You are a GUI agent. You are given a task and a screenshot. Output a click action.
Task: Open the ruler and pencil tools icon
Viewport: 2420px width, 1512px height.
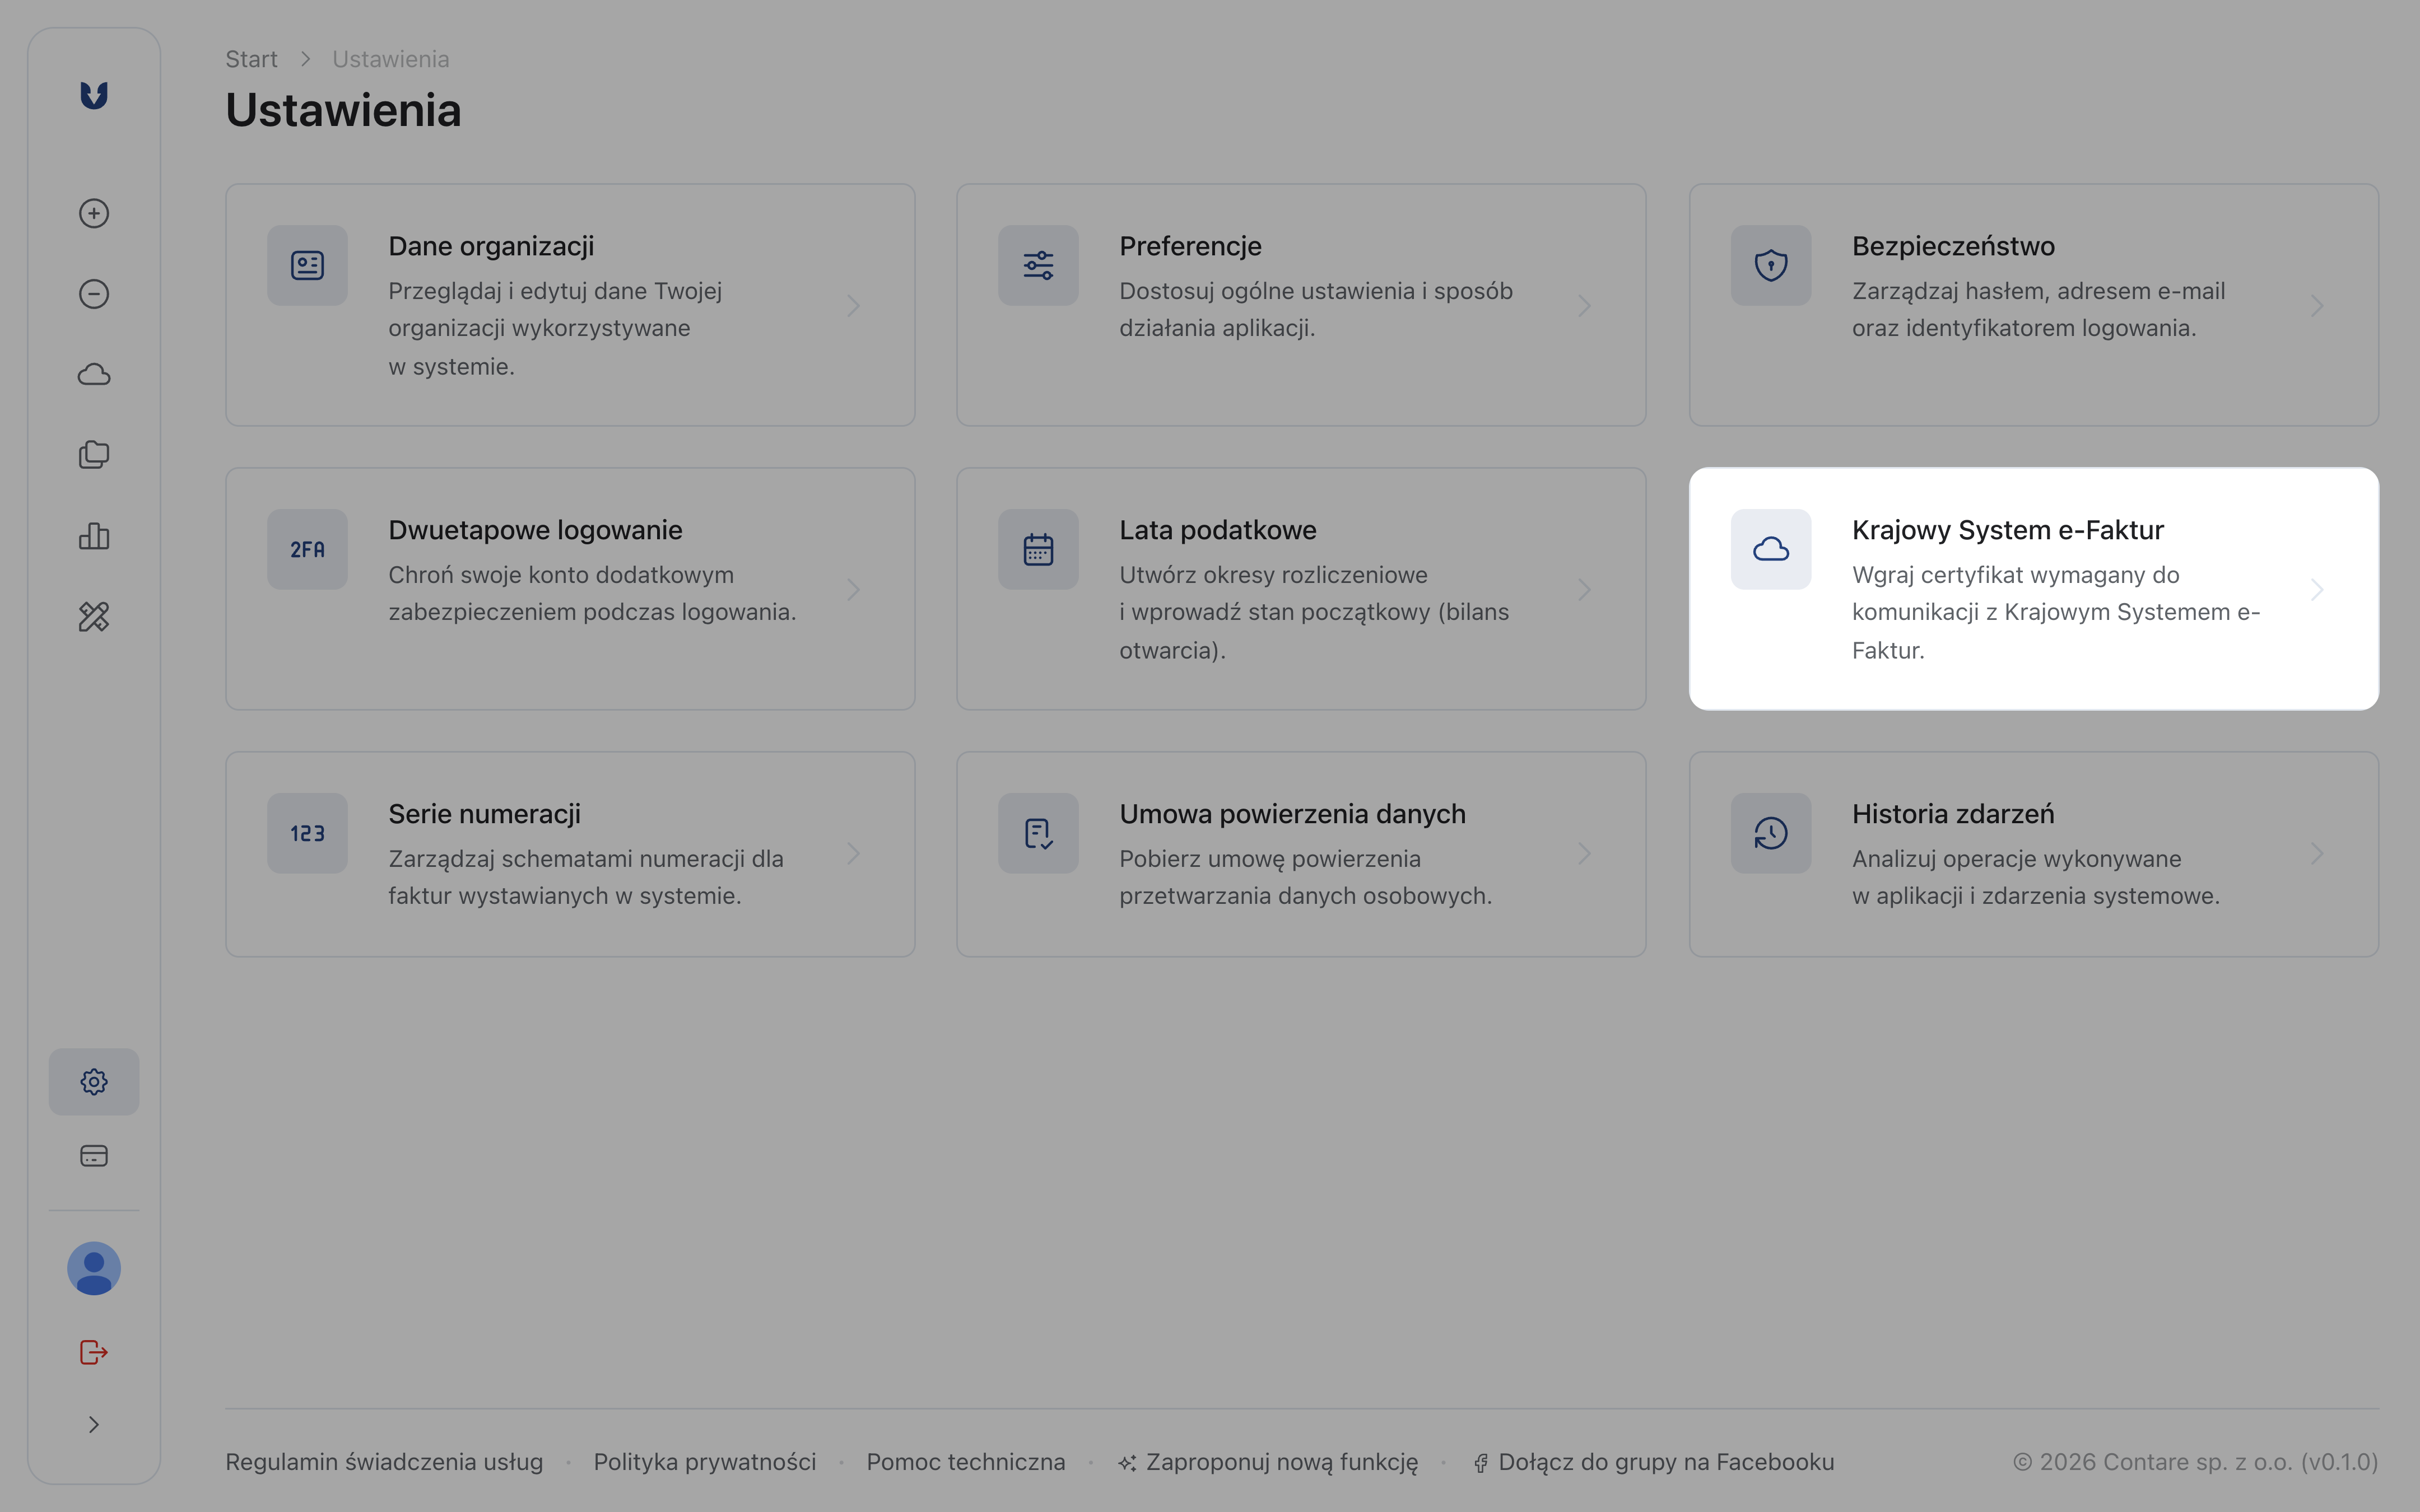click(94, 617)
